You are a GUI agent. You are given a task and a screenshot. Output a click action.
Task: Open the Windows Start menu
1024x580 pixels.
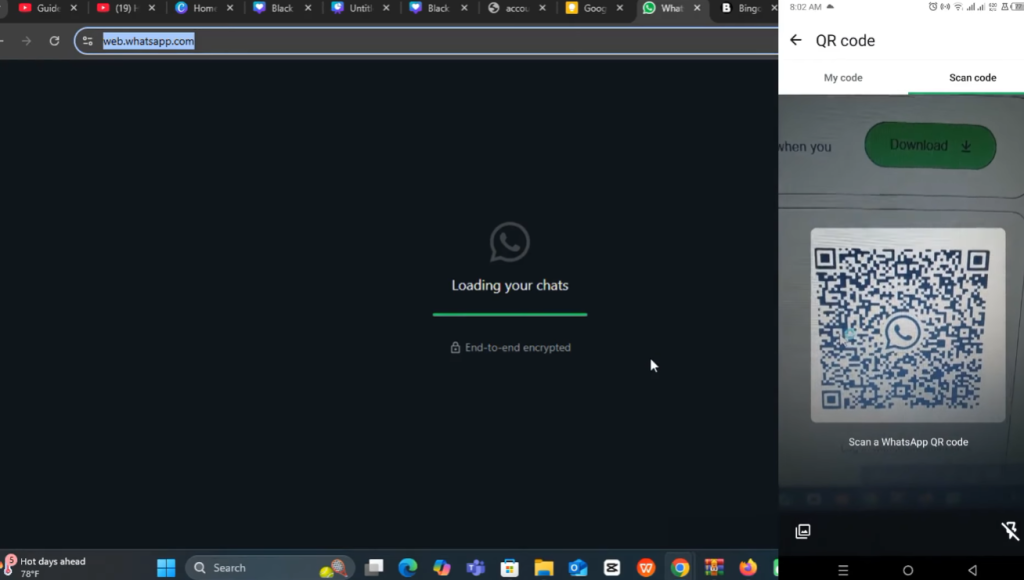point(166,568)
